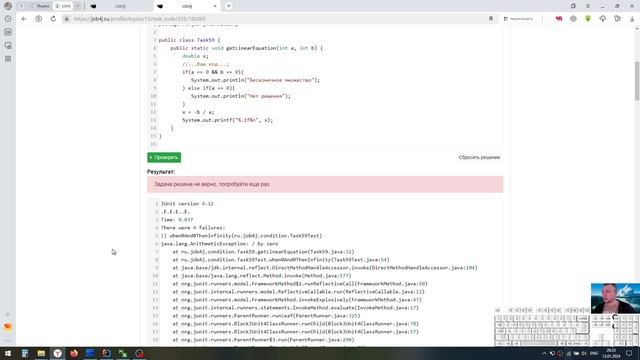Click the System.out.printf line in the editor
The image size is (640, 360).
pyautogui.click(x=227, y=120)
